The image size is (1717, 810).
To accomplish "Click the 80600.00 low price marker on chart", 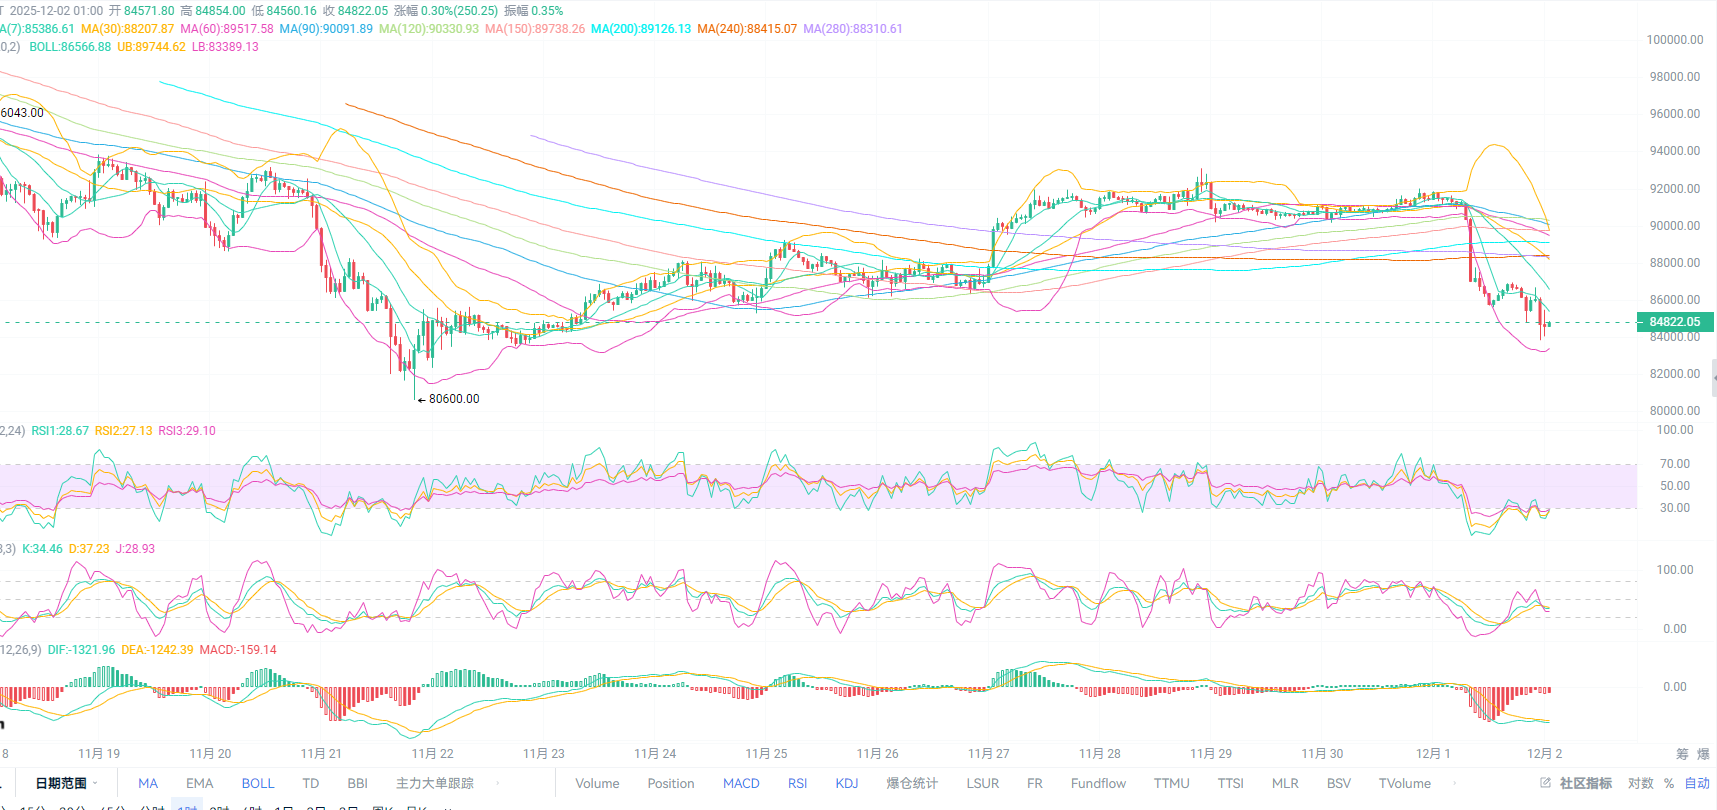I will (453, 399).
